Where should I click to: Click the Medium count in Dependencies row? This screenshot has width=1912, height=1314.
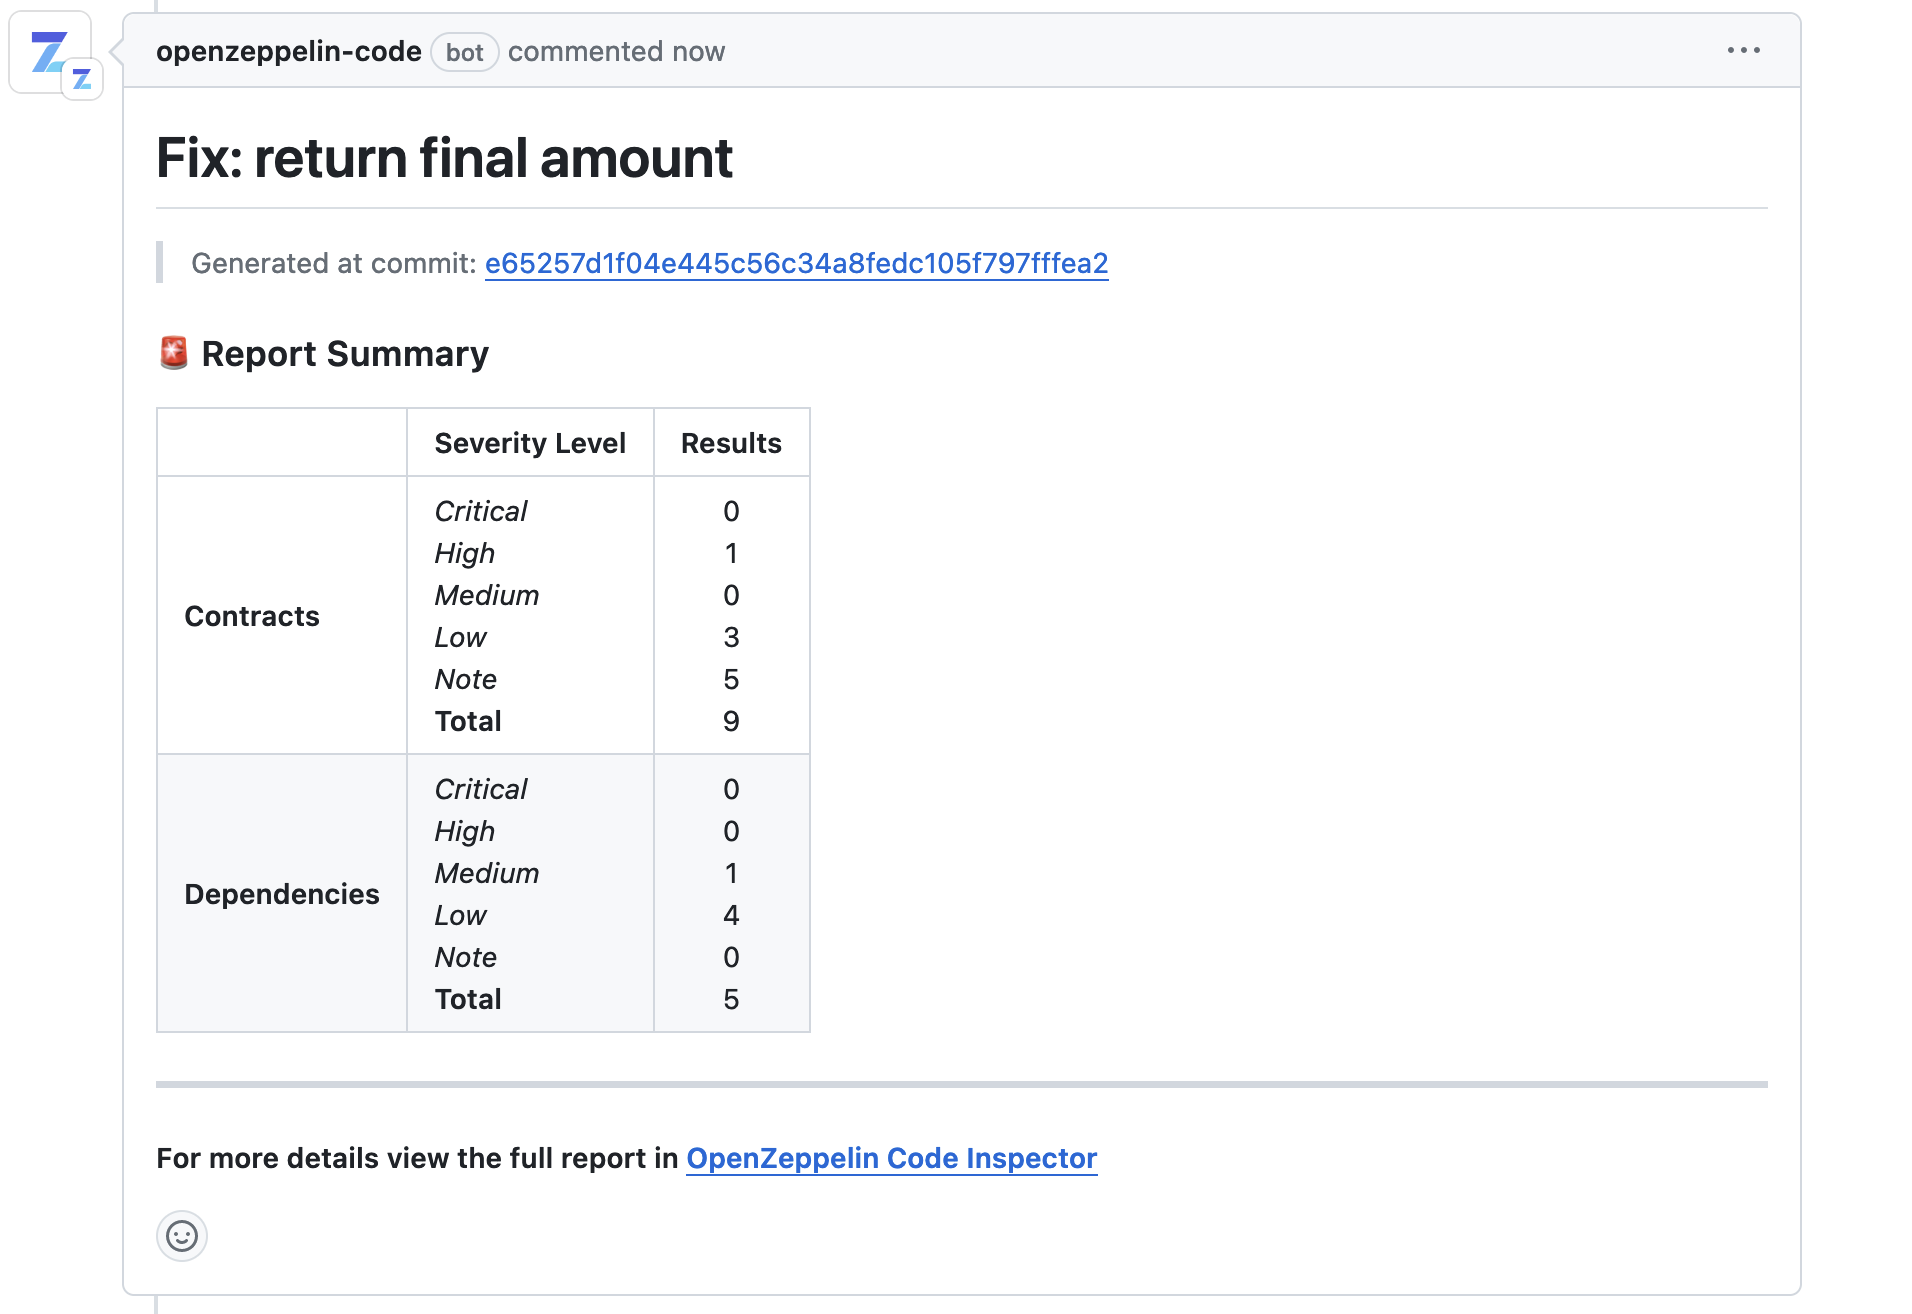(x=731, y=873)
